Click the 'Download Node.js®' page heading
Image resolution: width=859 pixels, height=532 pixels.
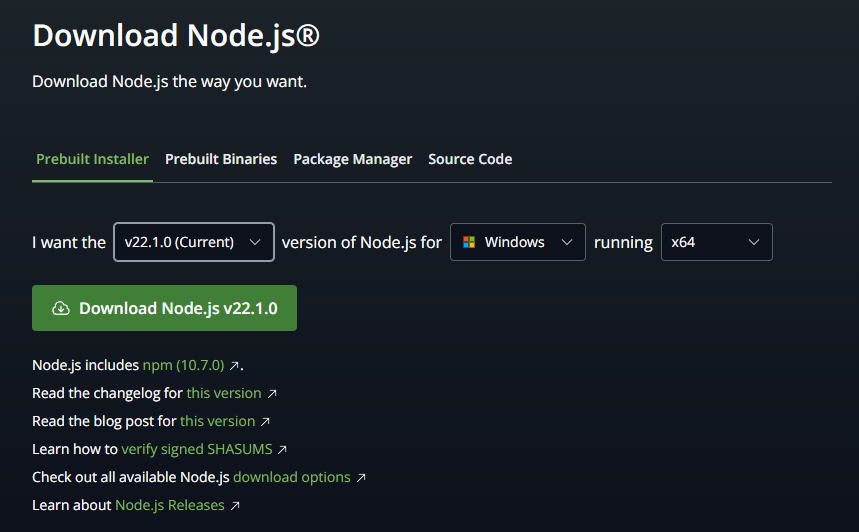176,35
